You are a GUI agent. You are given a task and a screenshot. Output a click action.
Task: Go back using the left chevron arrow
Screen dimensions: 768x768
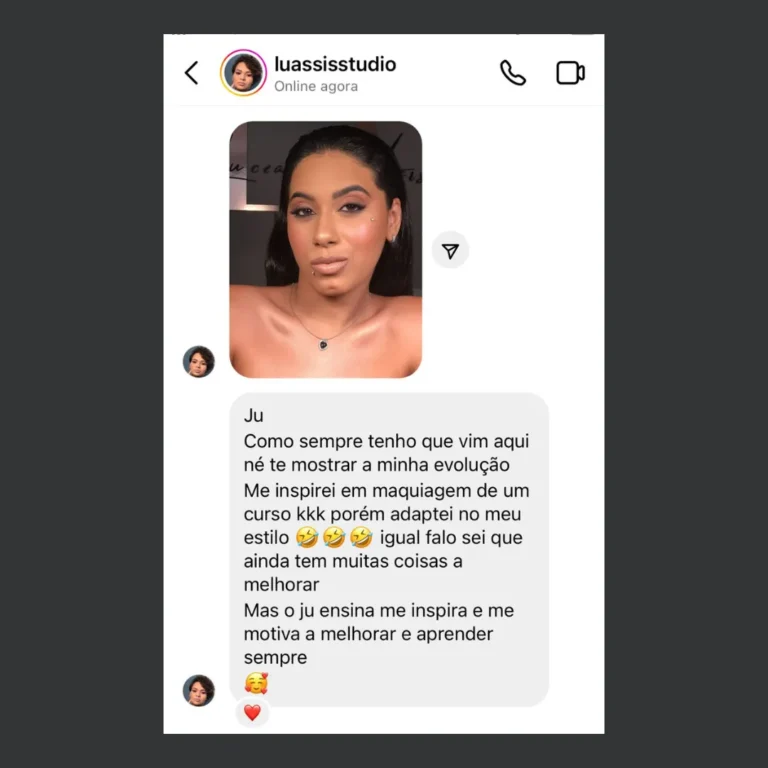click(192, 73)
